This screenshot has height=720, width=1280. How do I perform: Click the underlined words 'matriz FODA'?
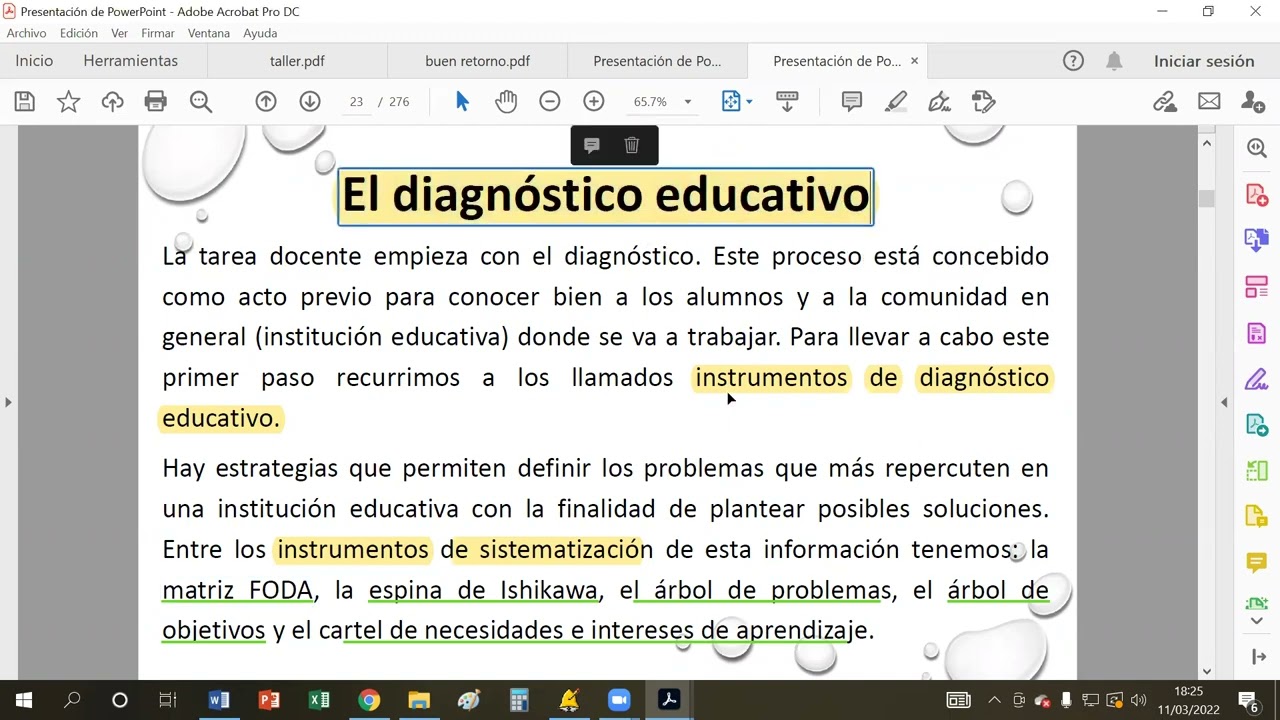(x=238, y=590)
